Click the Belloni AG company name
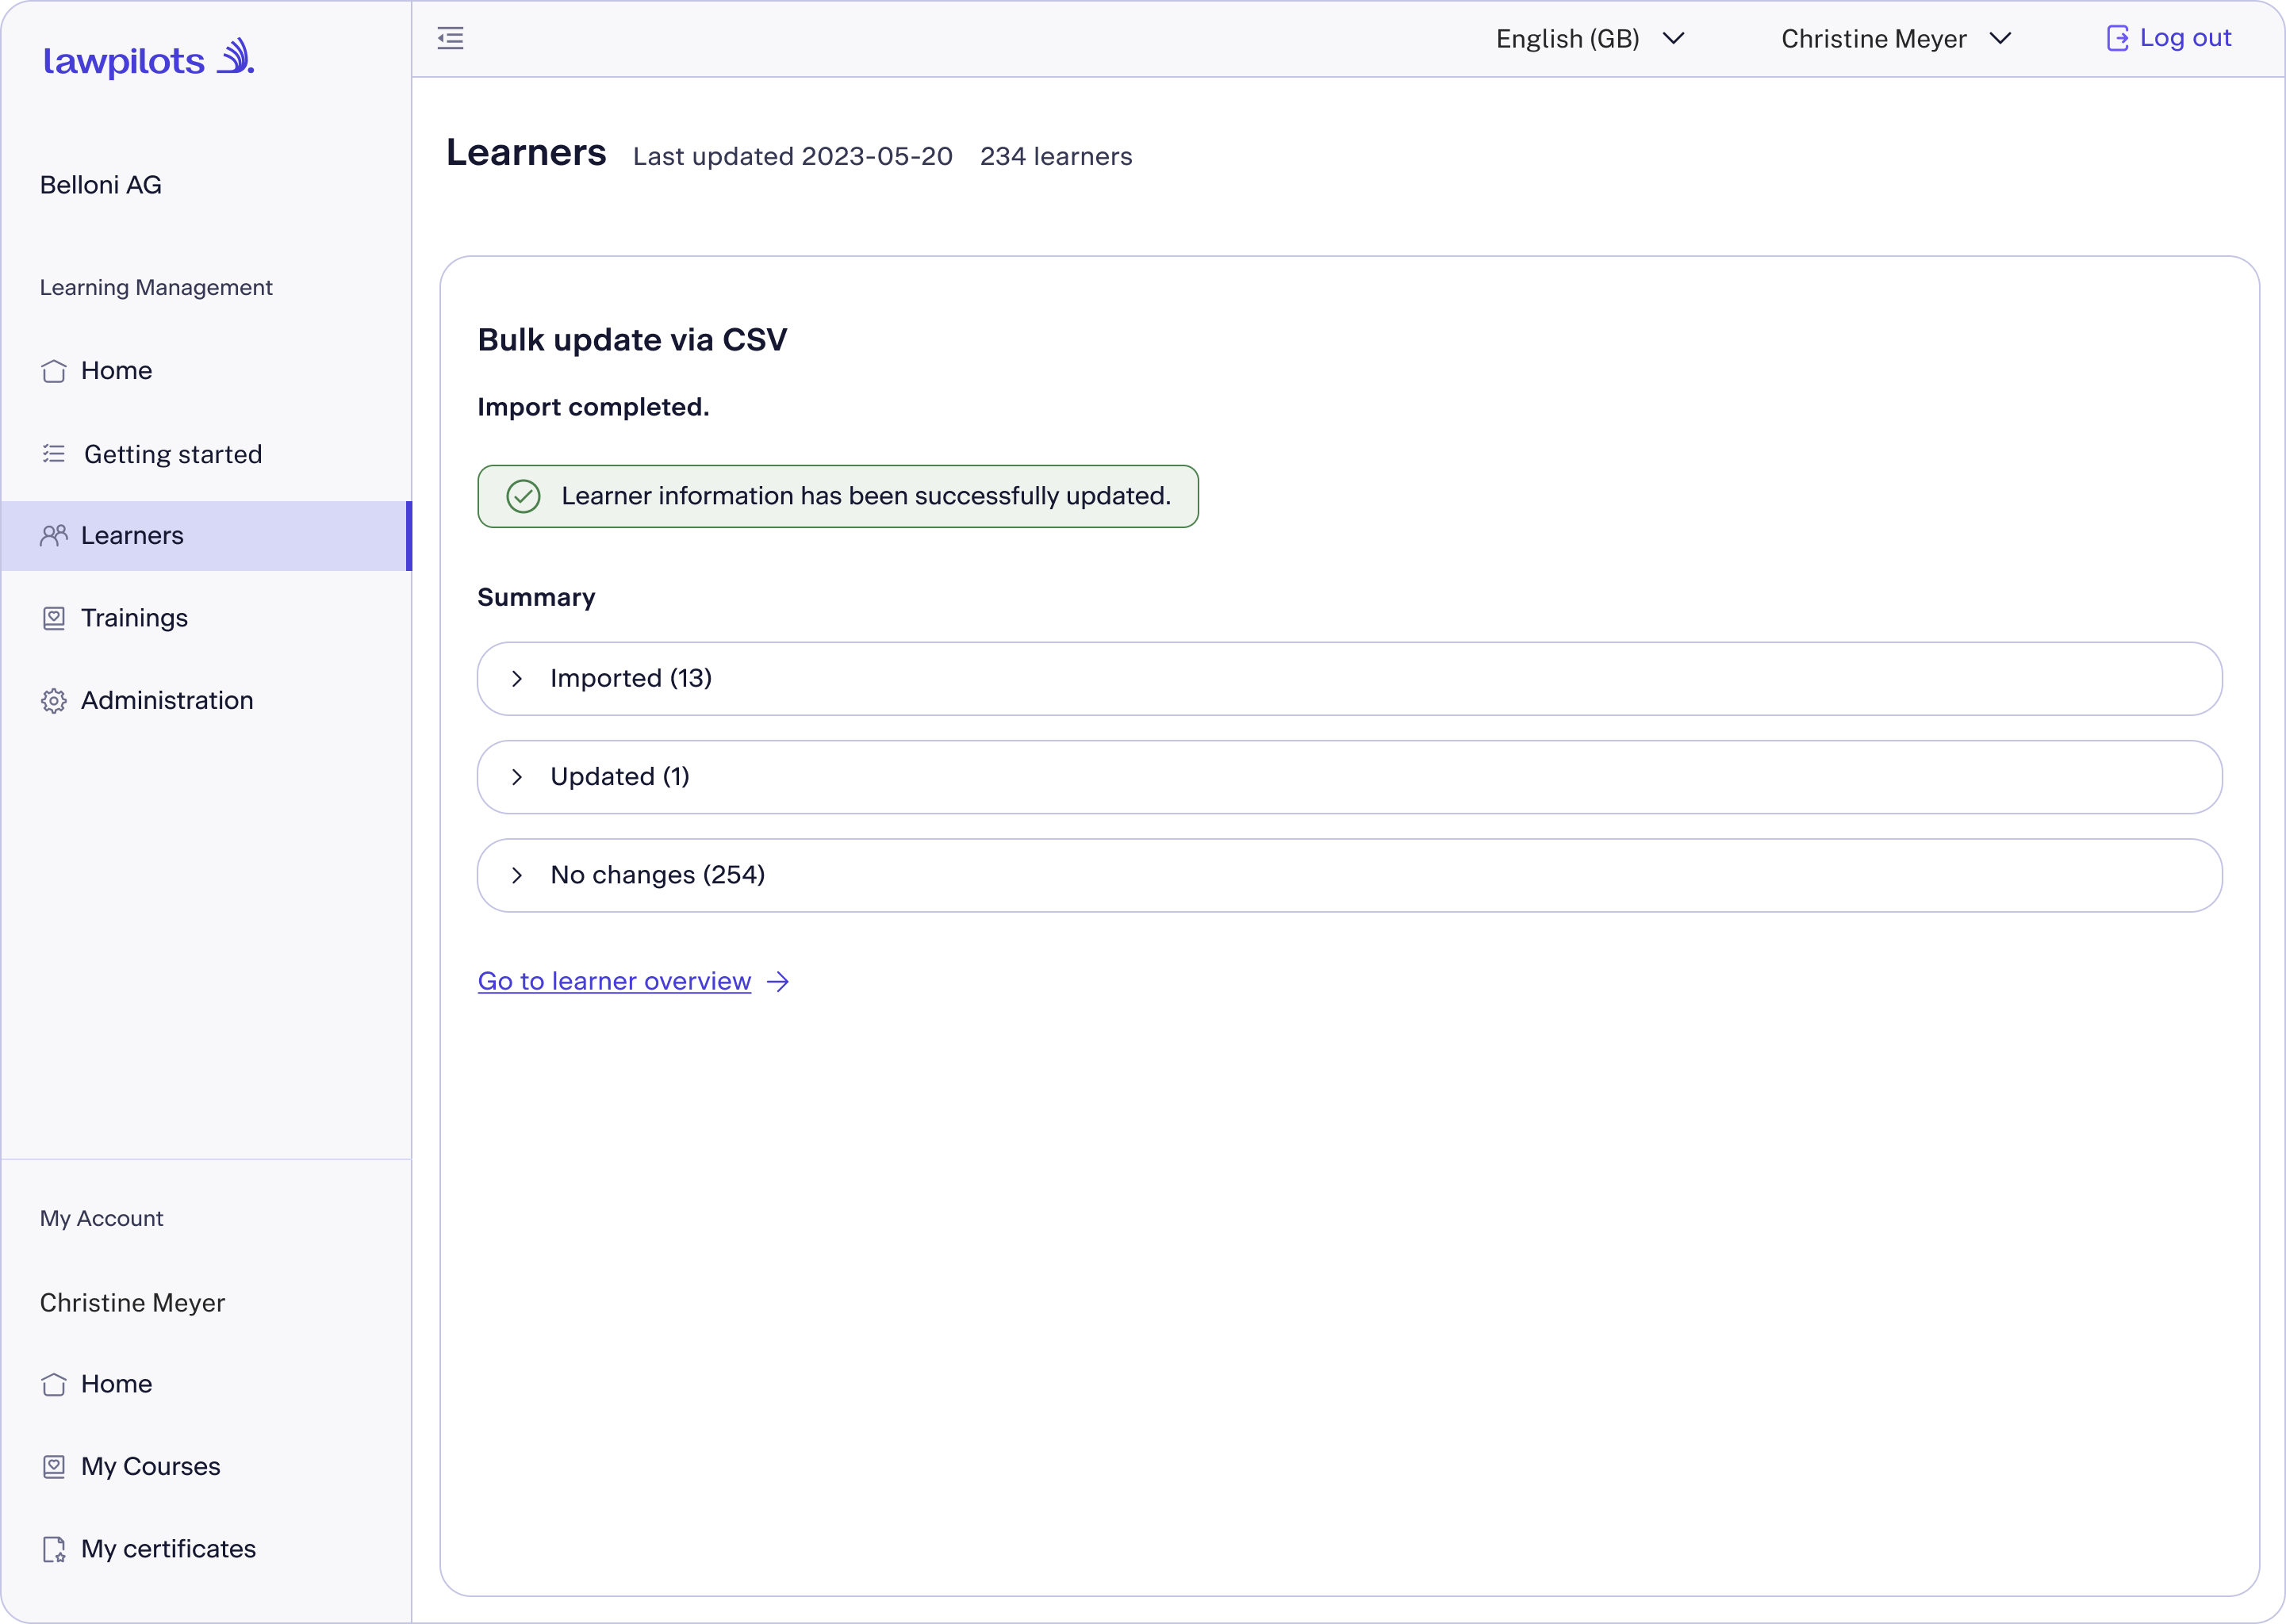Screen dimensions: 2286x1624 pyautogui.click(x=101, y=185)
